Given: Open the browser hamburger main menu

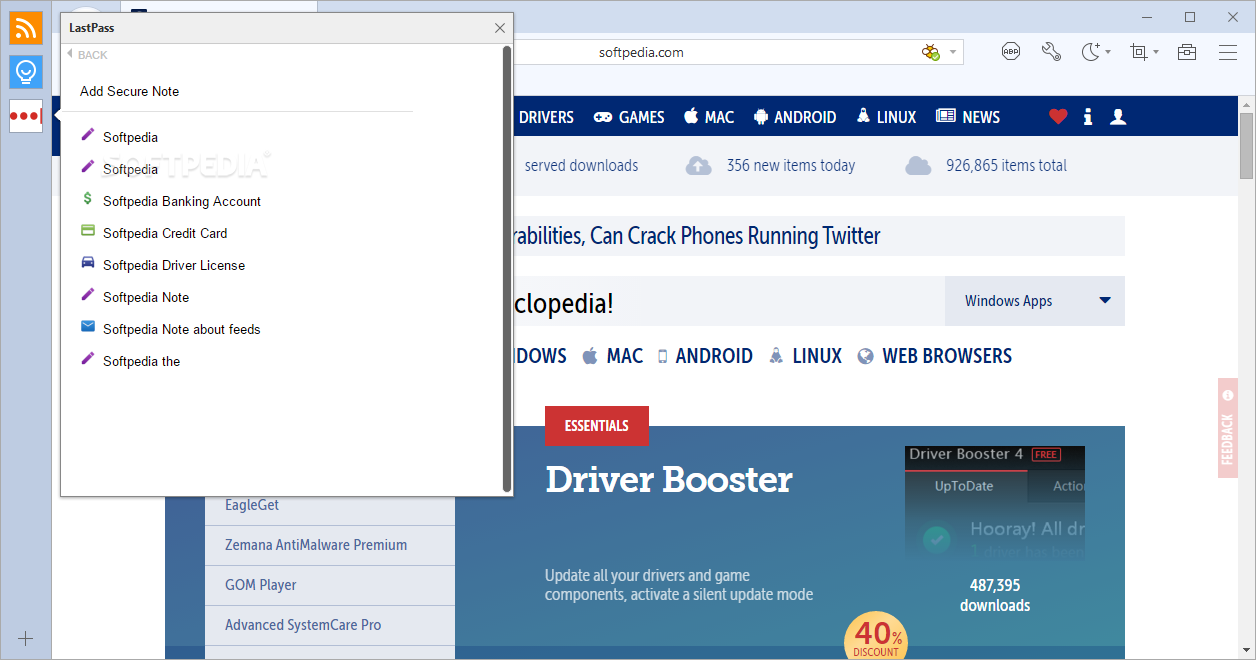Looking at the screenshot, I should 1228,52.
